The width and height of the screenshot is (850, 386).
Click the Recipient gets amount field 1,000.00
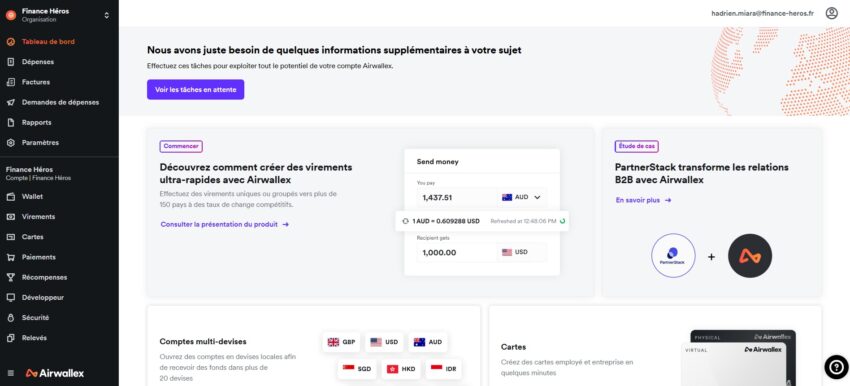pyautogui.click(x=456, y=252)
